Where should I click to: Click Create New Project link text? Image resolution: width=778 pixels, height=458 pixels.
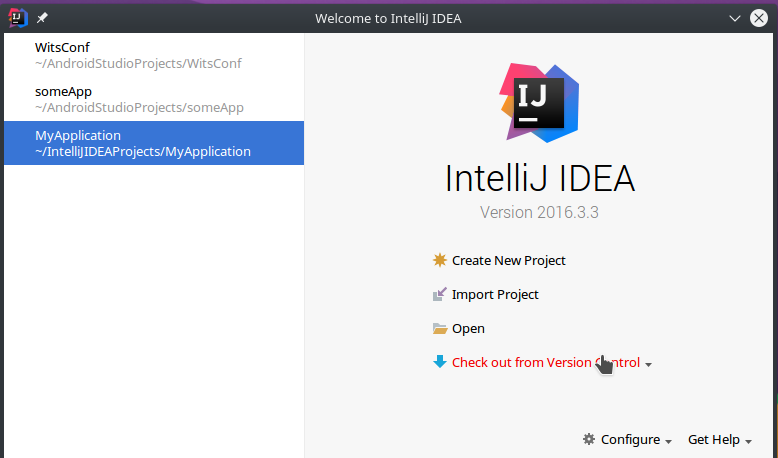[x=509, y=261]
